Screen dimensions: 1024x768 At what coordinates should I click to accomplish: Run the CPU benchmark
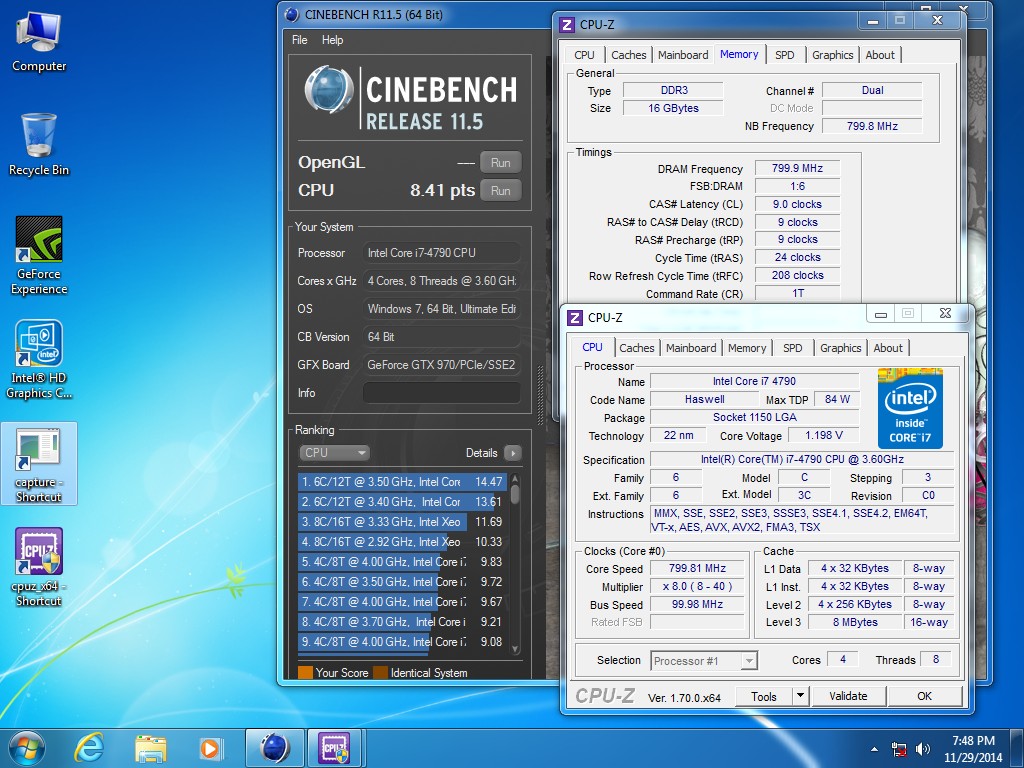(500, 191)
